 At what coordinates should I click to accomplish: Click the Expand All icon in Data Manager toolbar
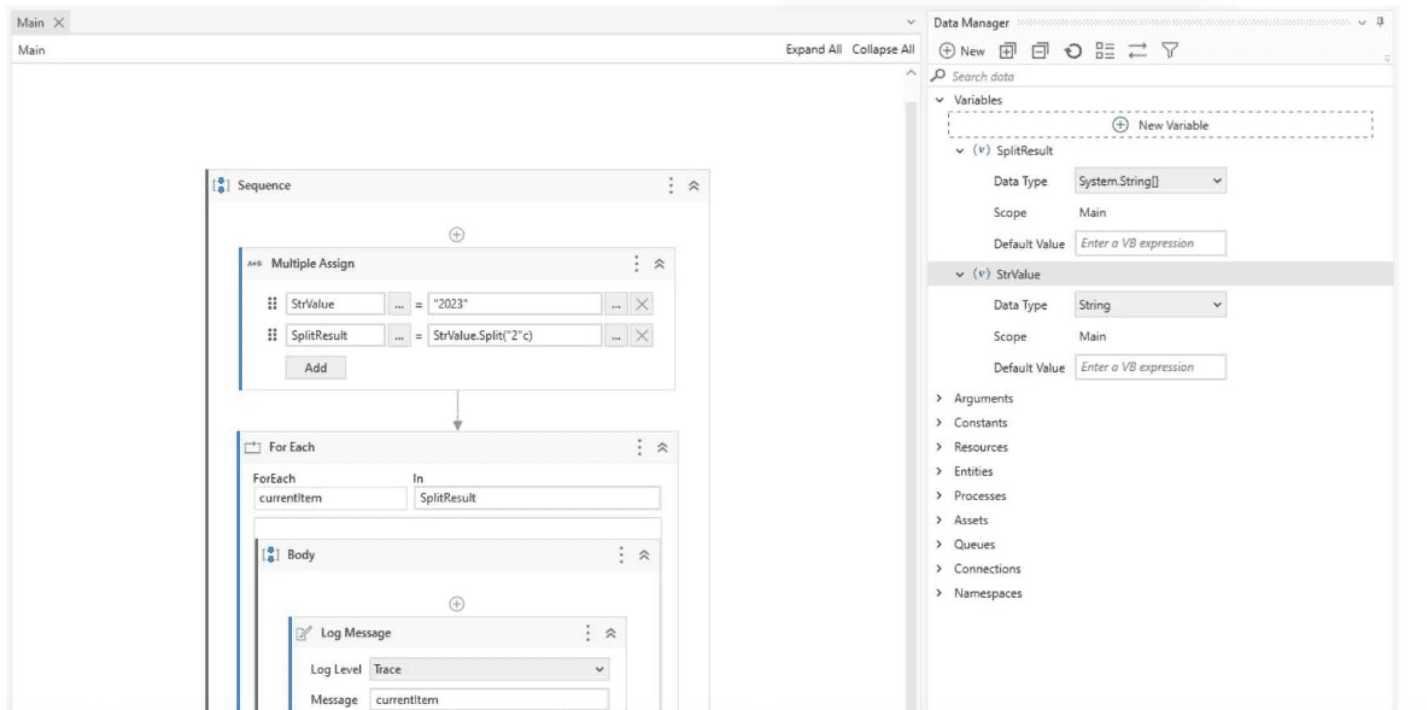click(1008, 51)
